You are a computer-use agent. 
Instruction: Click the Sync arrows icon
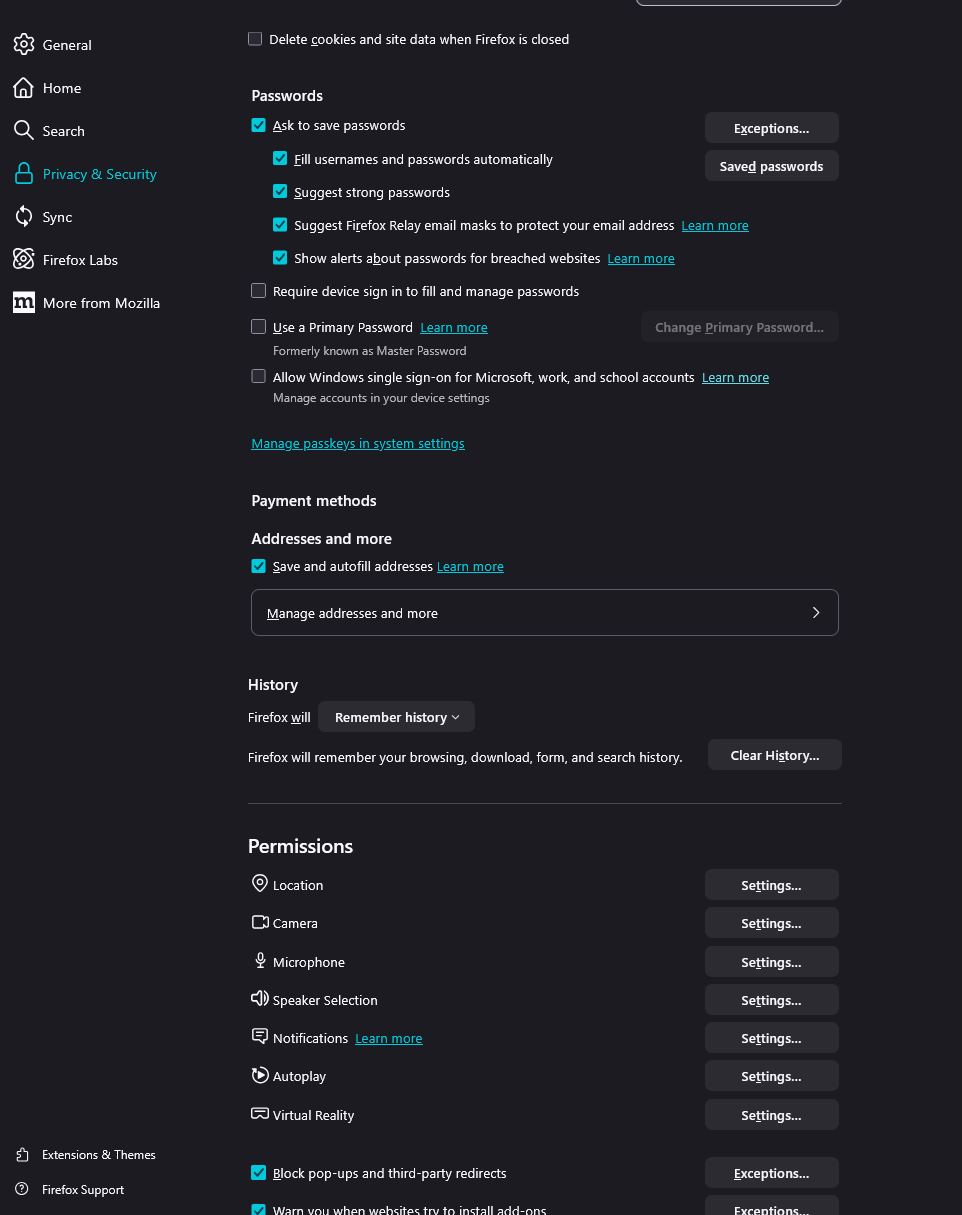pos(24,217)
